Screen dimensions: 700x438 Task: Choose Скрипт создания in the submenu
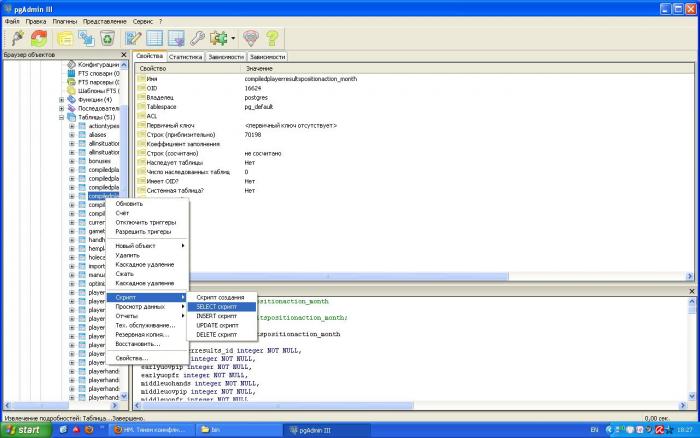coord(222,297)
